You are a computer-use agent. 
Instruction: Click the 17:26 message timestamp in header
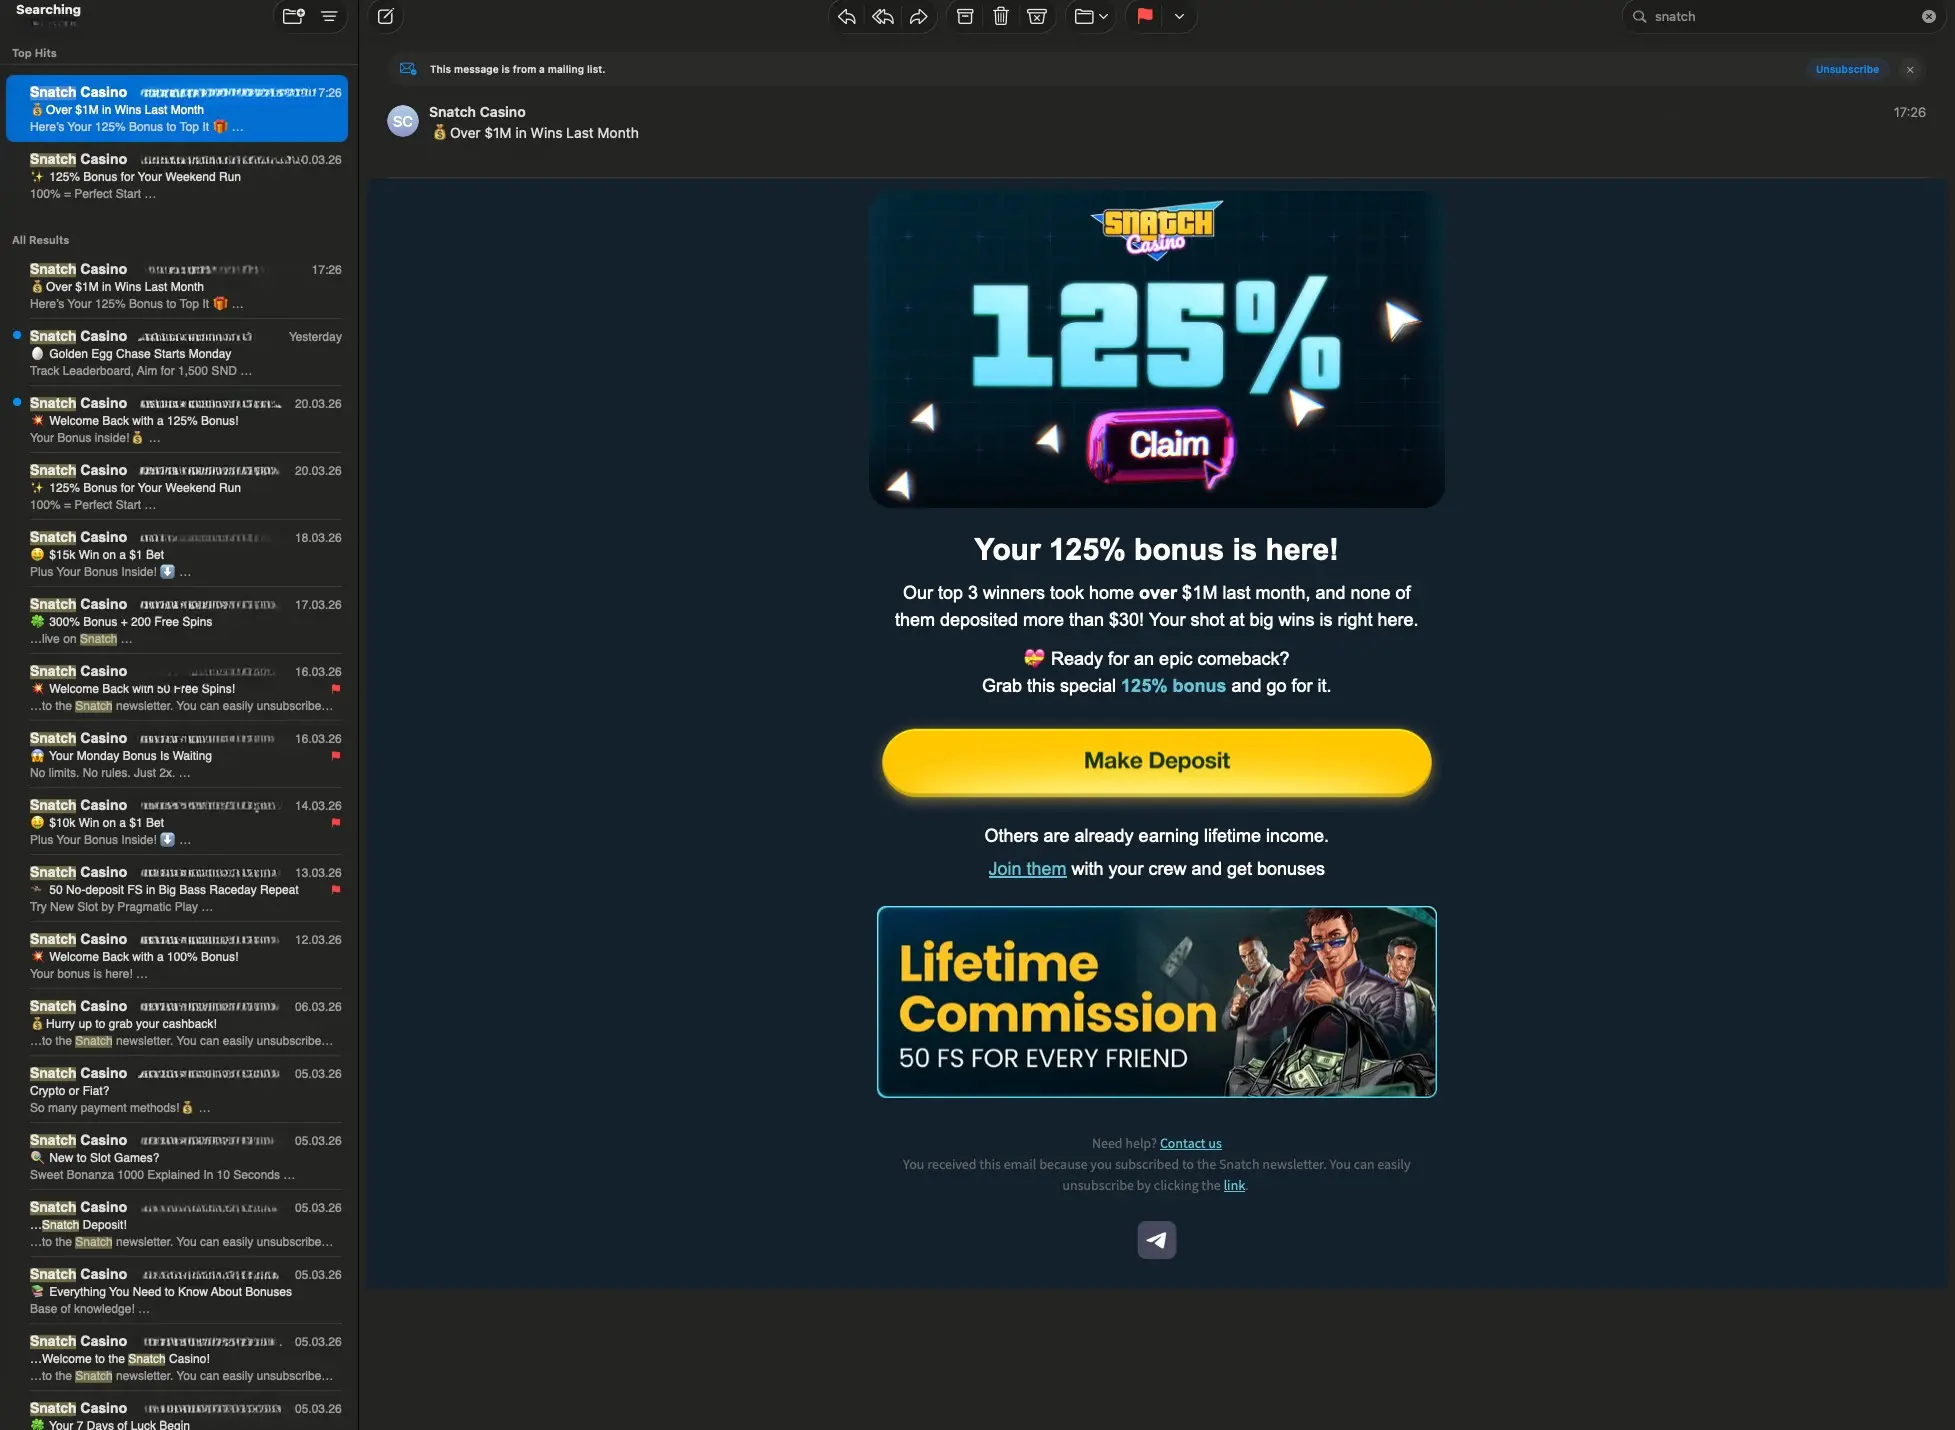click(1909, 113)
